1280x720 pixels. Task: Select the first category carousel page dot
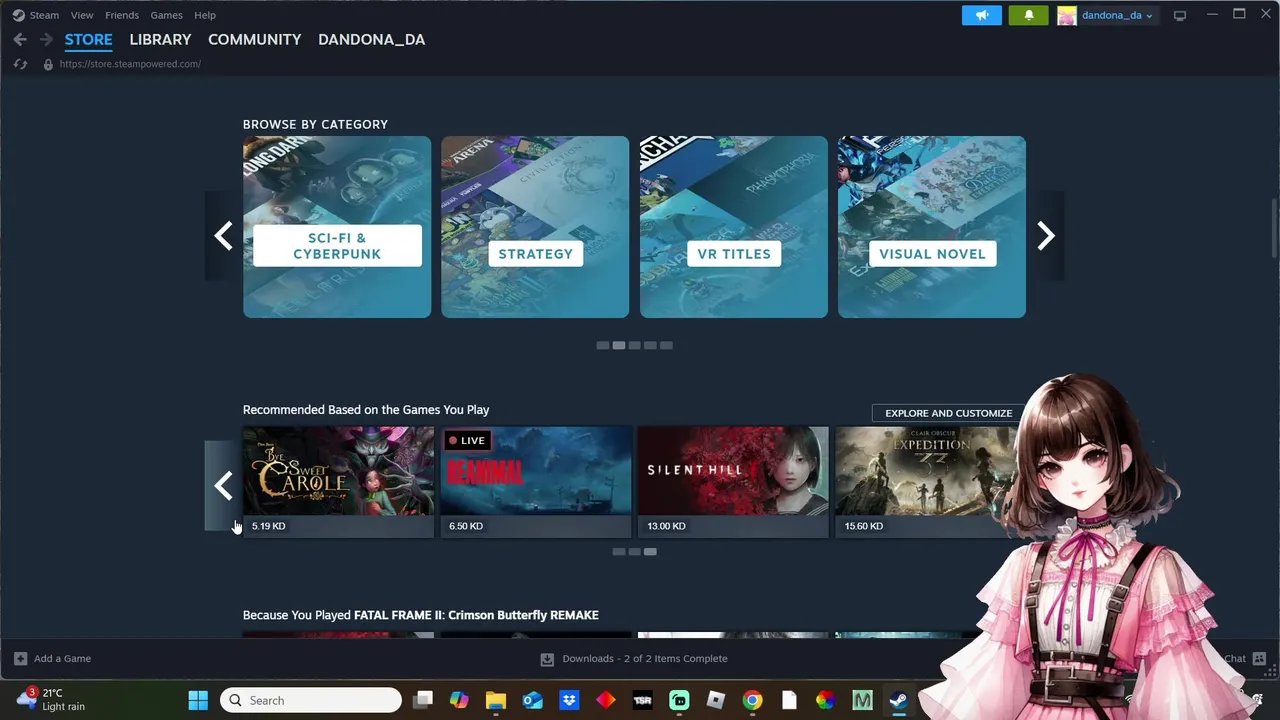point(603,345)
